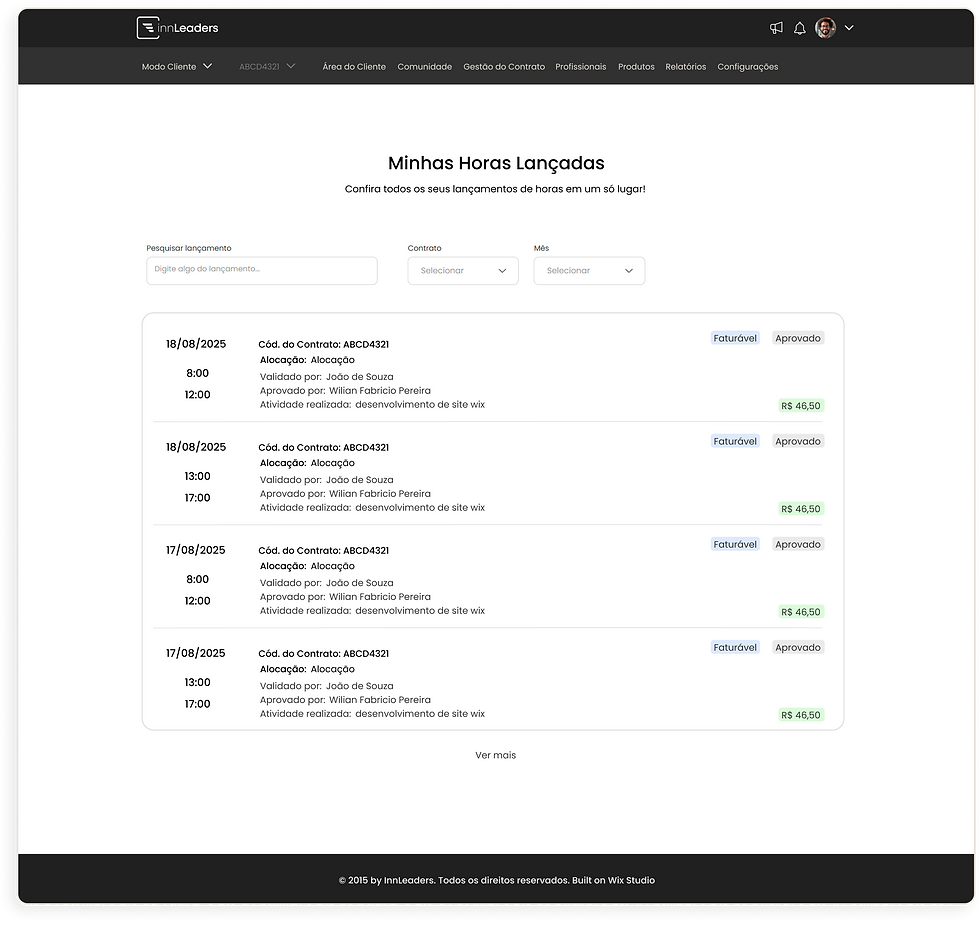Select the Minhas Horas Lançadas heading
The image size is (980, 926).
[496, 163]
